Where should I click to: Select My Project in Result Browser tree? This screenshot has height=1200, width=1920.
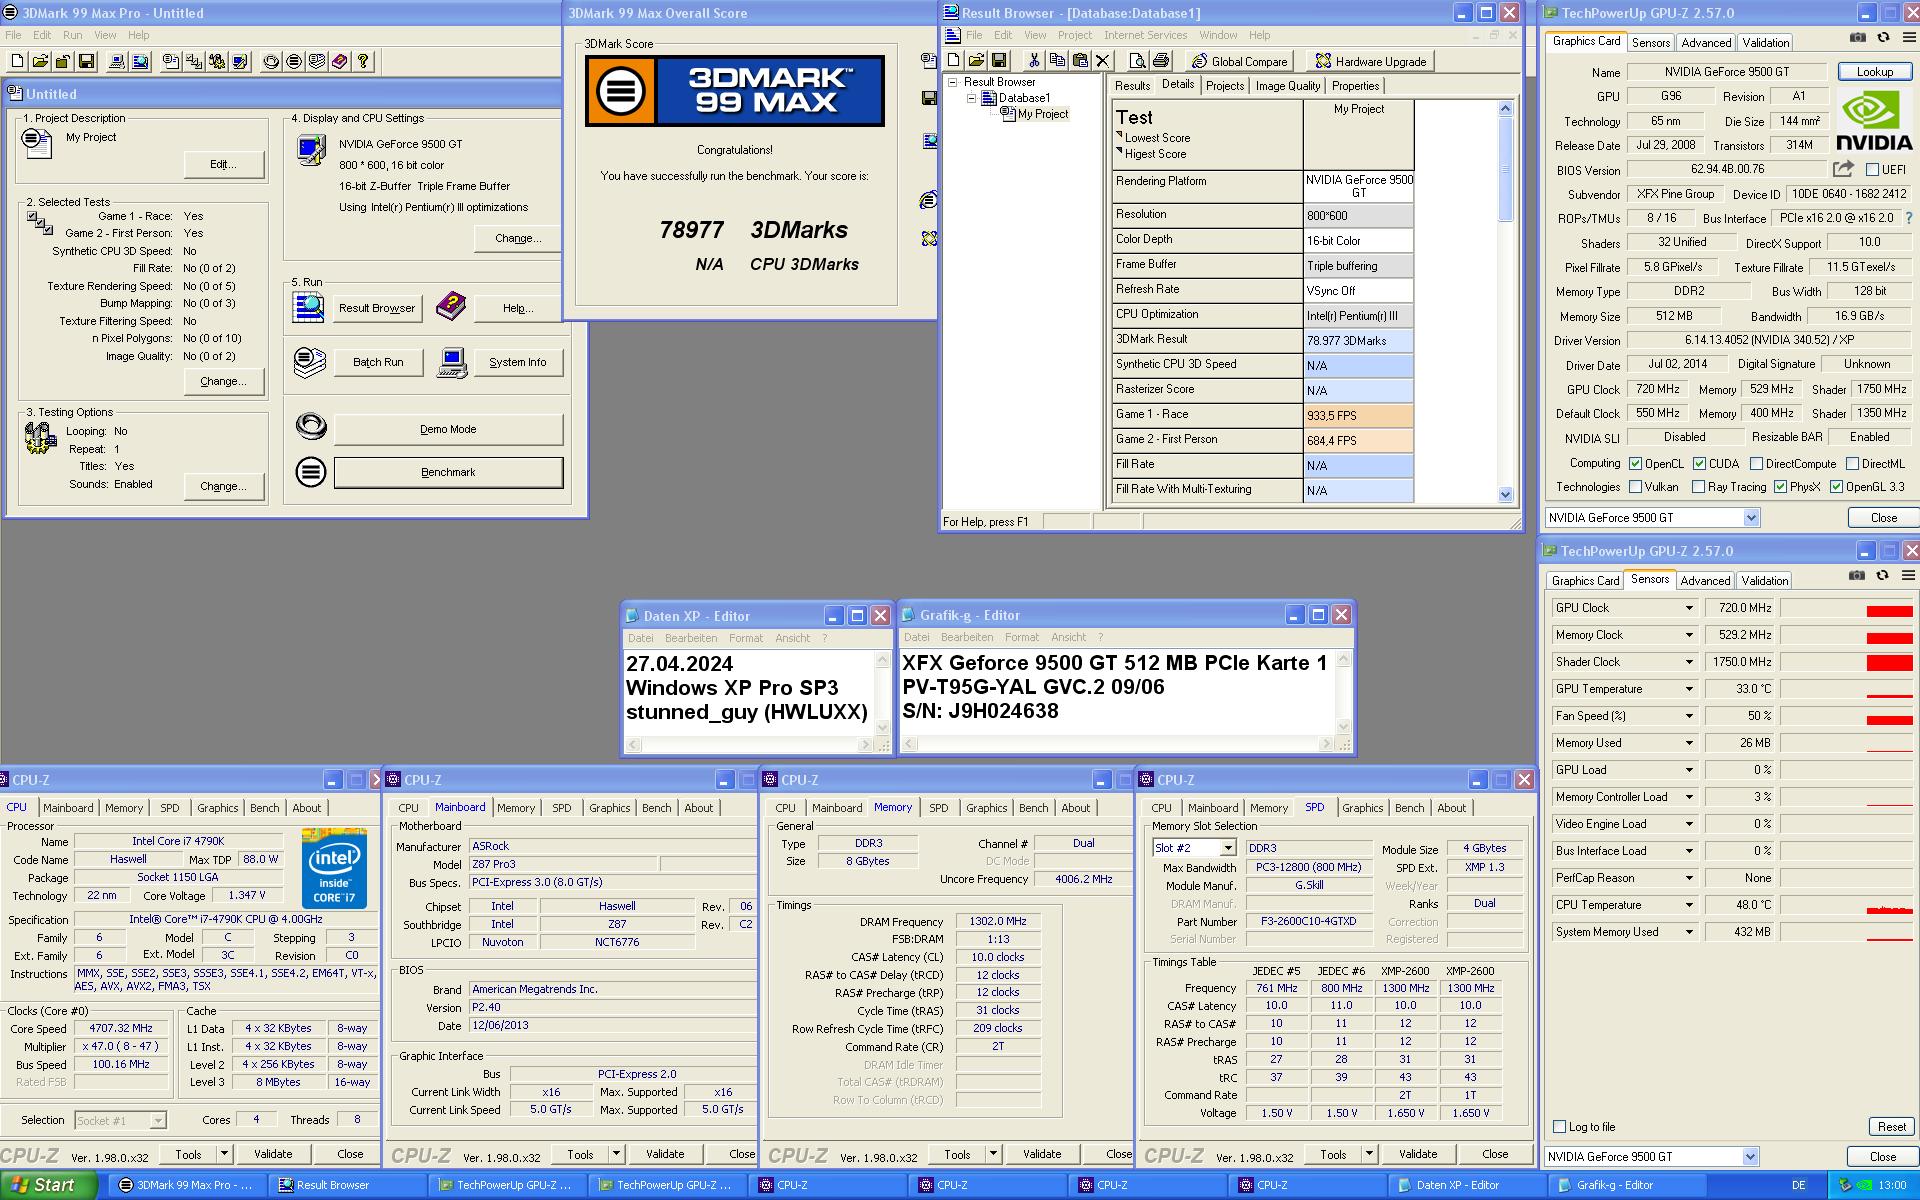[x=1042, y=114]
